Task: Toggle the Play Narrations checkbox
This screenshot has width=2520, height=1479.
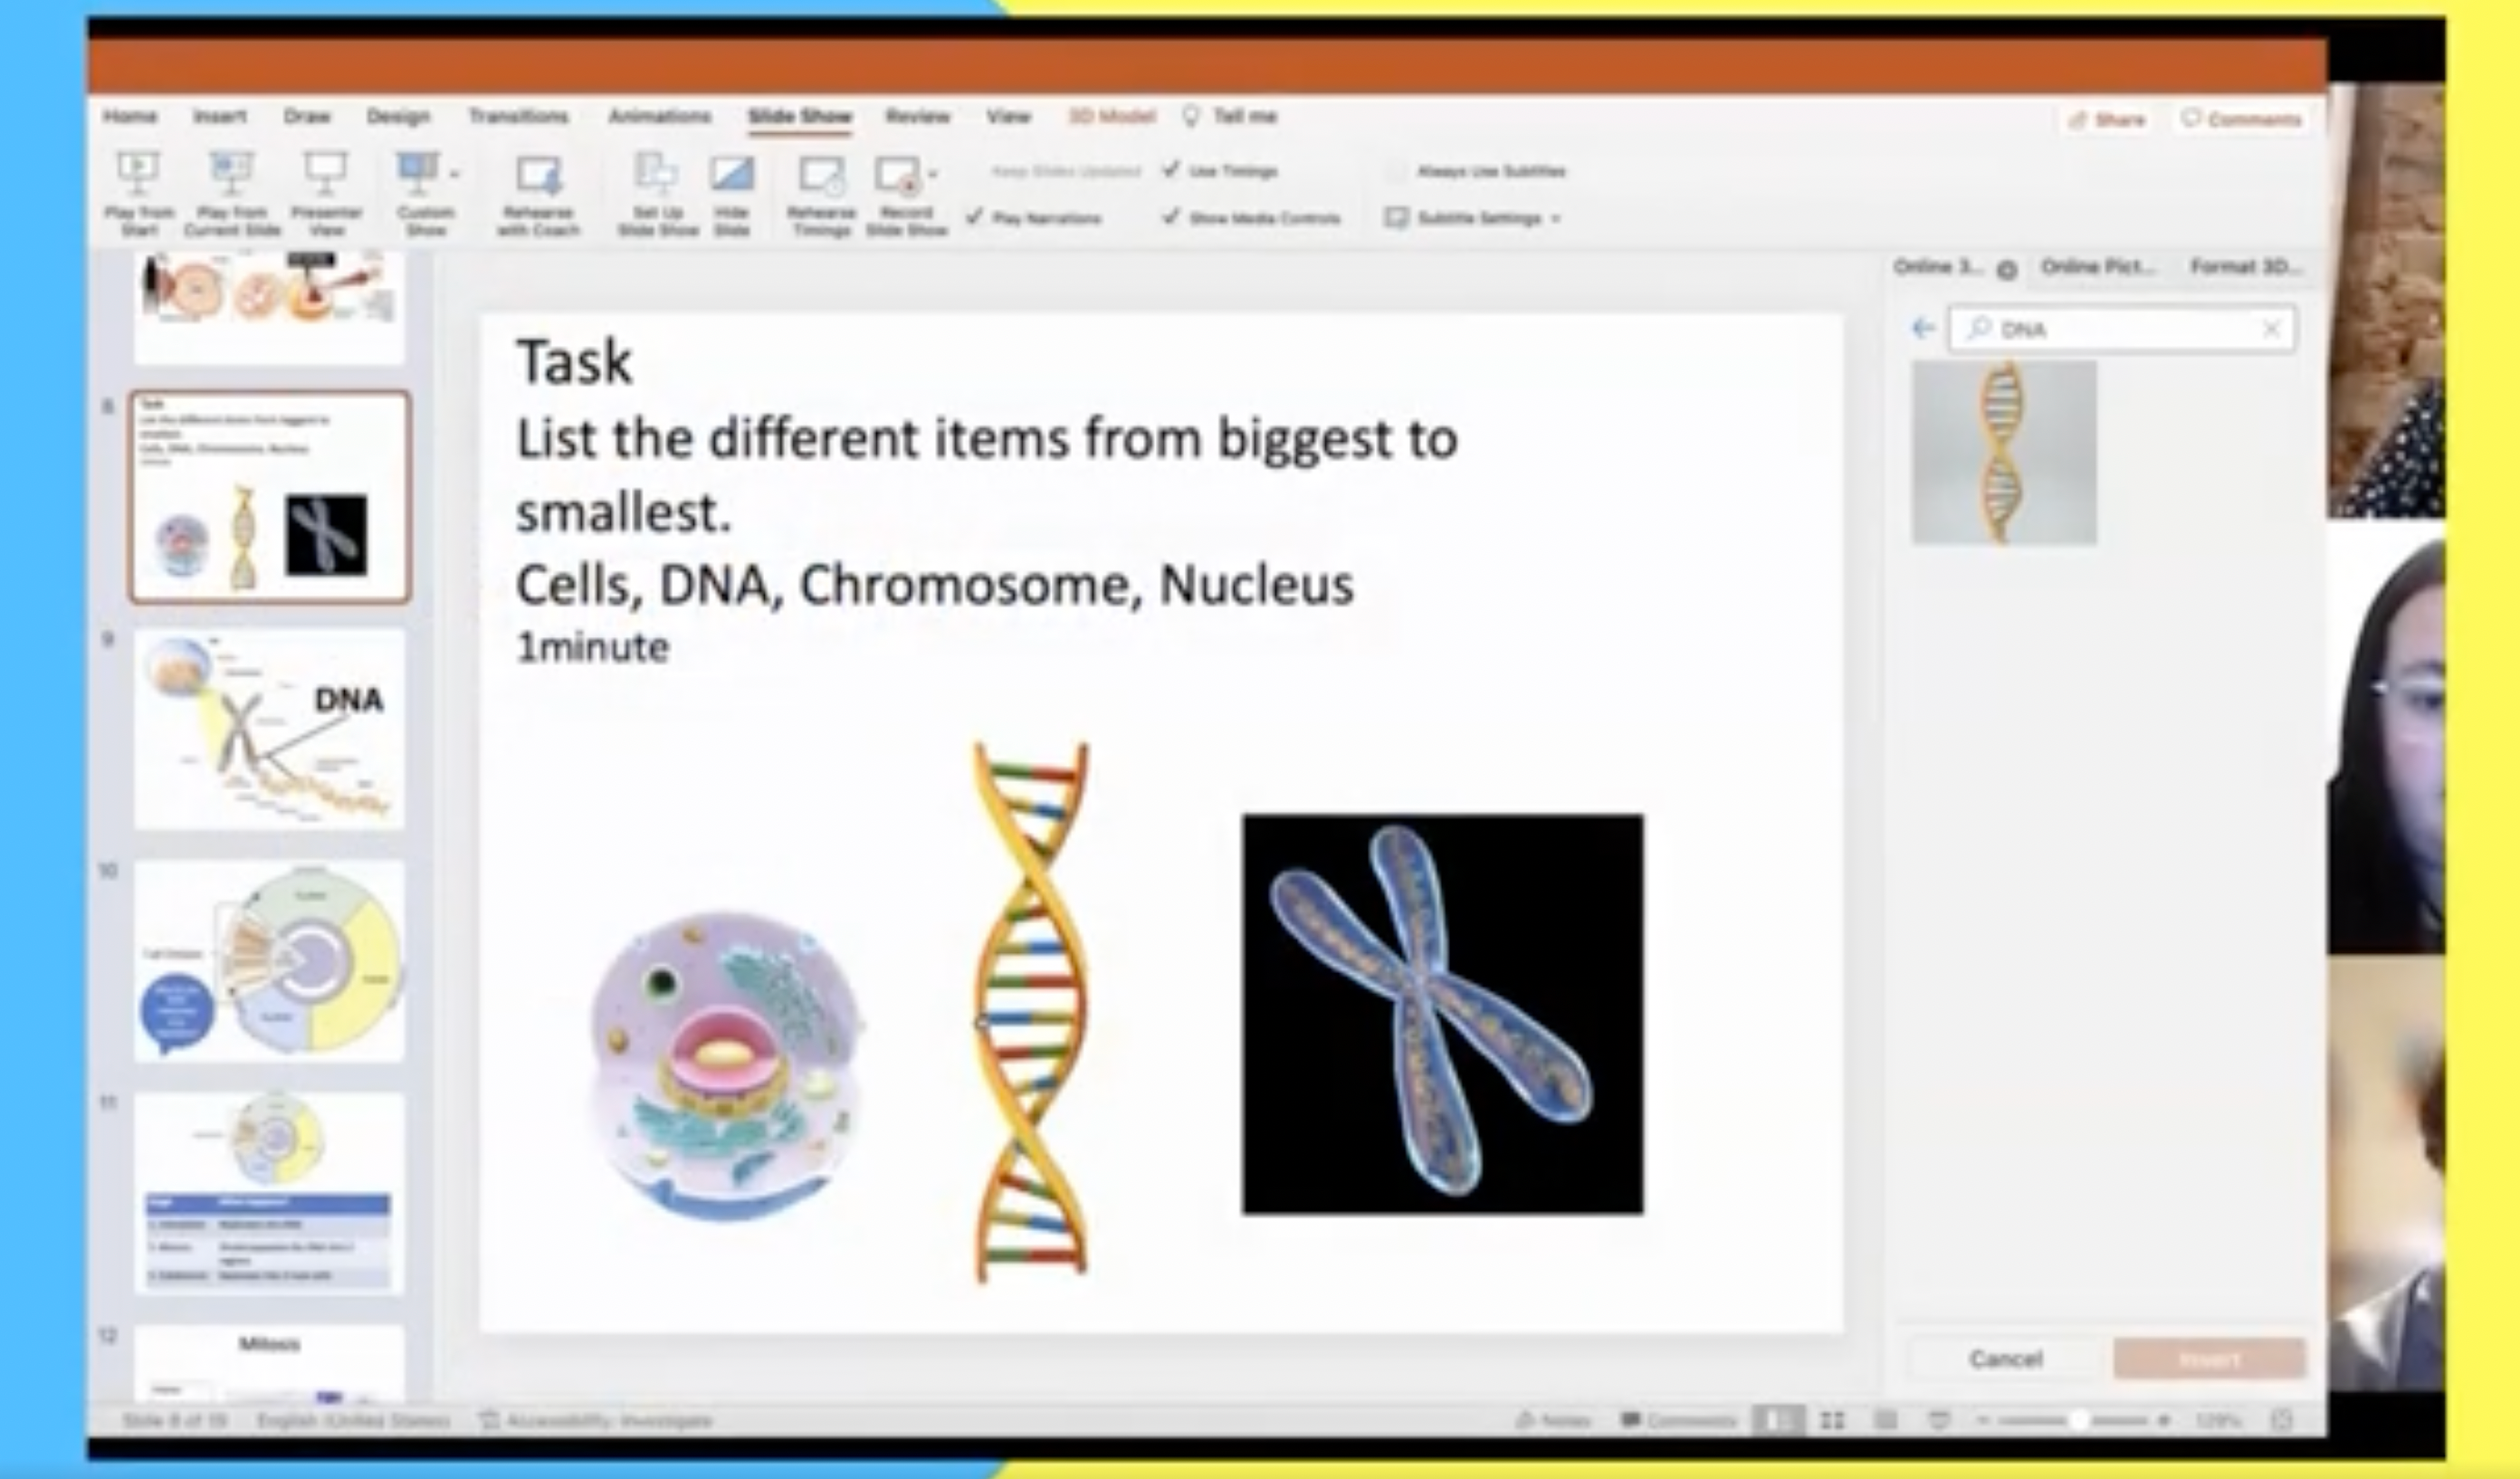Action: pos(974,217)
